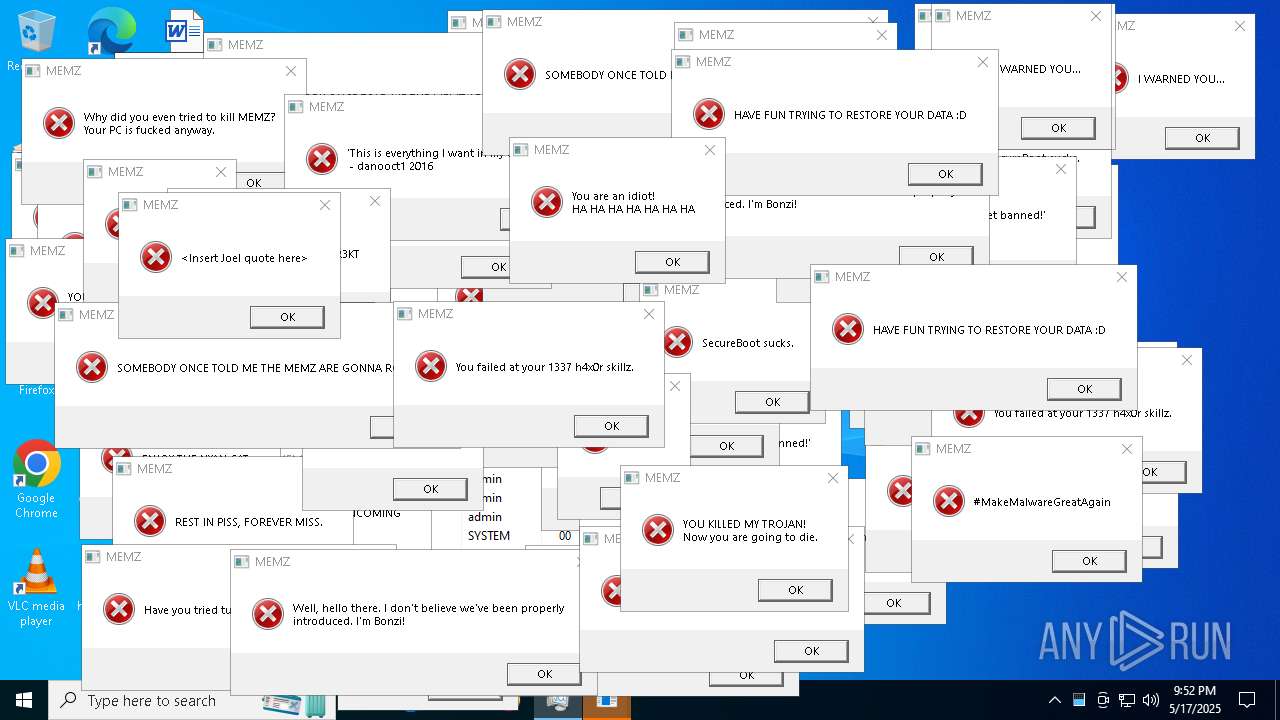Close the HAVE FUN dialog overlapping 'SecureBoot sucks.'

coord(1122,277)
